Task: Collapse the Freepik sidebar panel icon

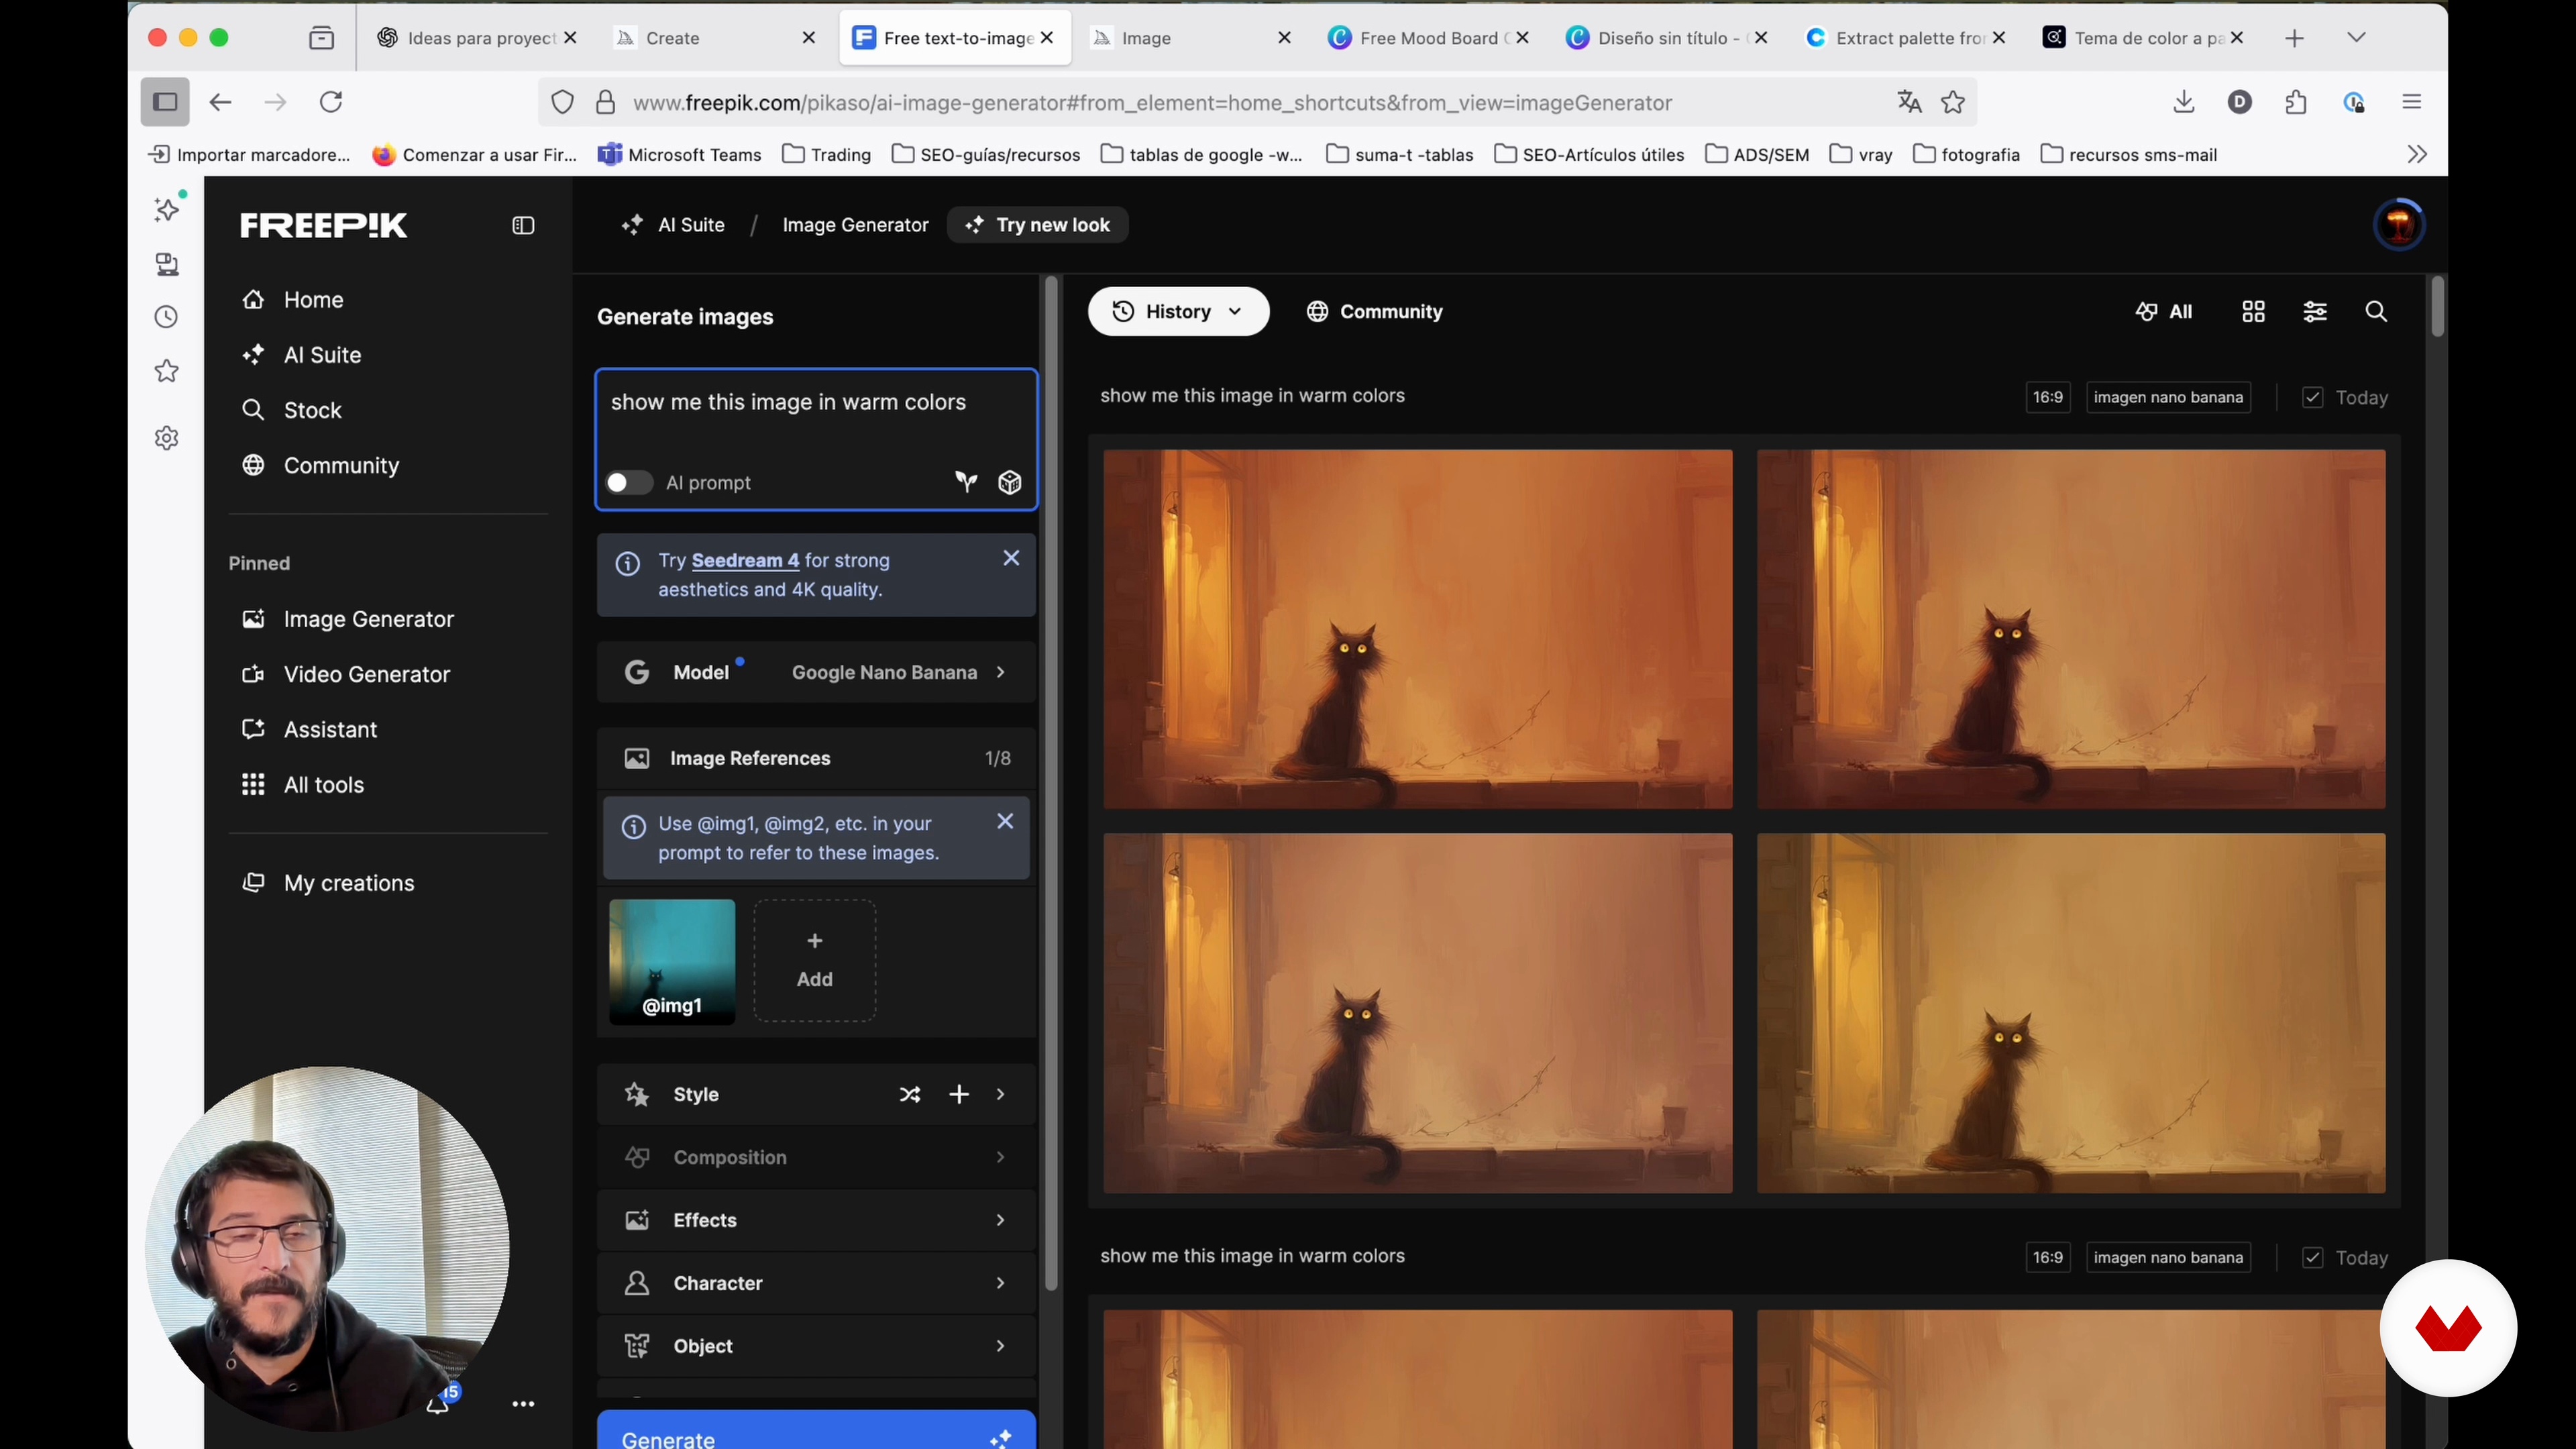Action: tap(523, 226)
